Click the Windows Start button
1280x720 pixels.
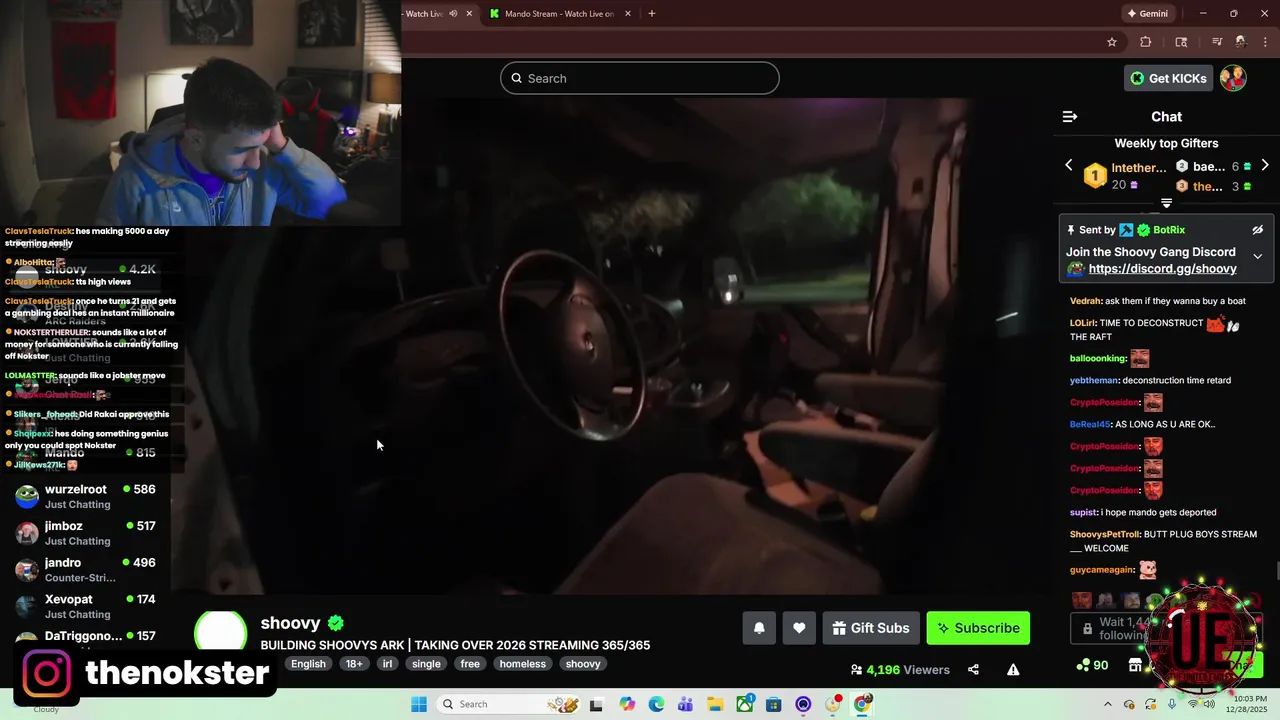click(419, 704)
